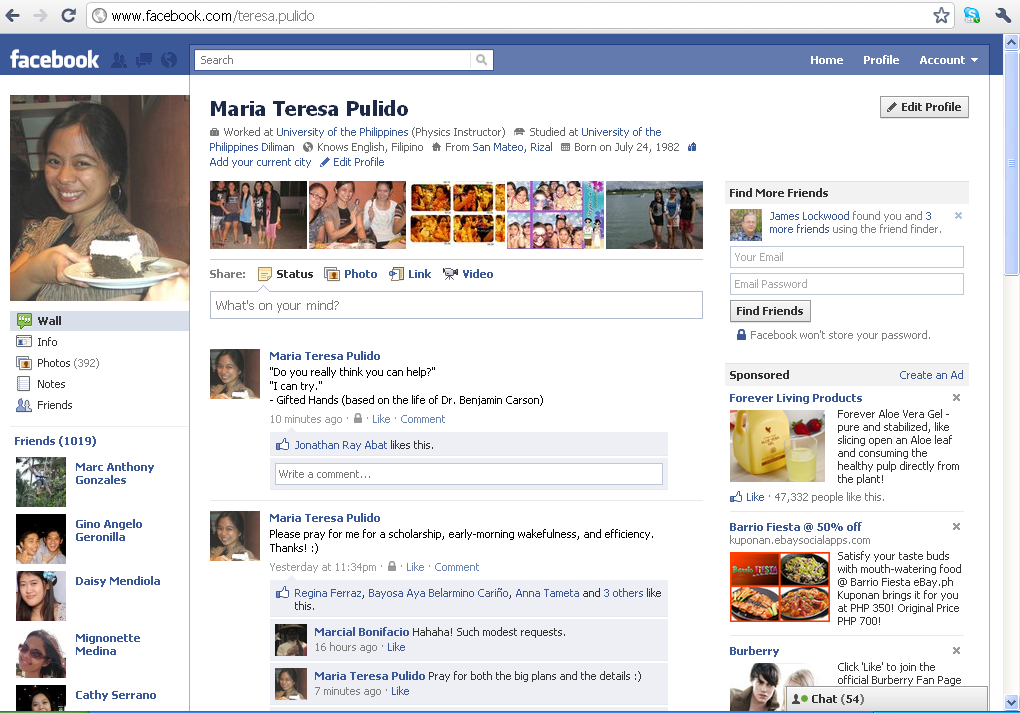Go to Home in the top bar
The width and height of the screenshot is (1020, 713).
(826, 60)
